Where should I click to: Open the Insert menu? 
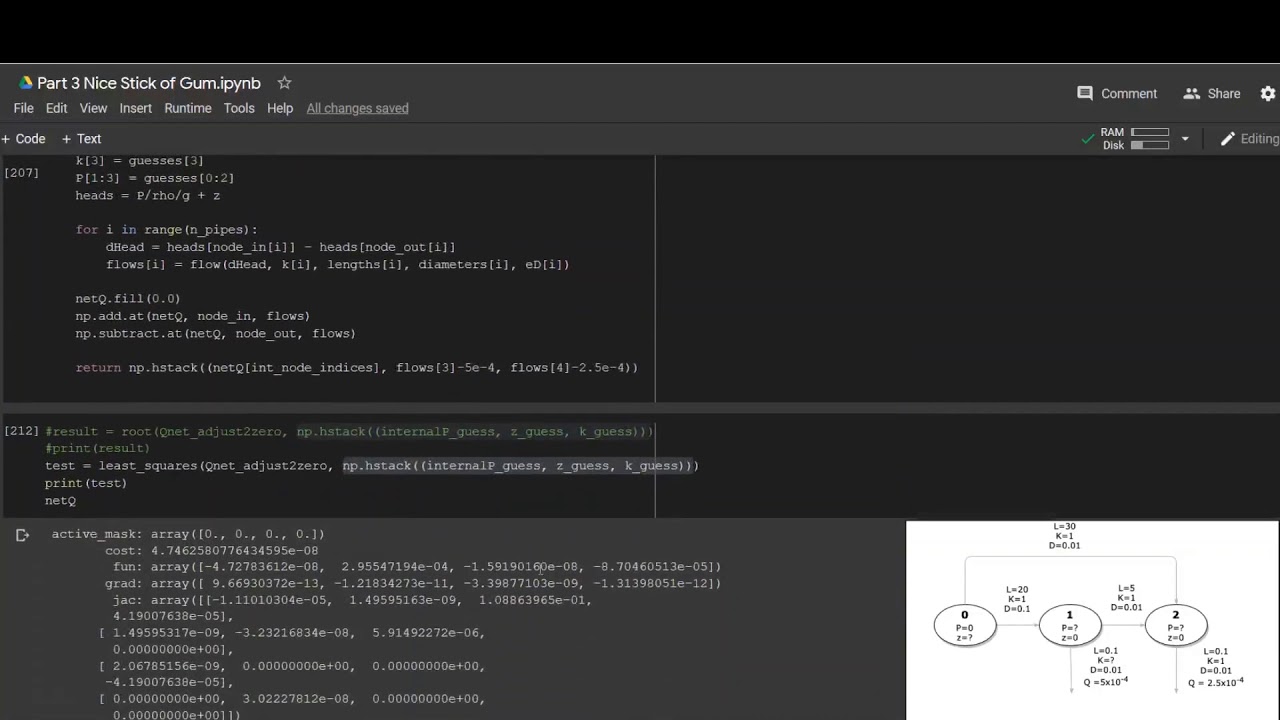pyautogui.click(x=136, y=108)
